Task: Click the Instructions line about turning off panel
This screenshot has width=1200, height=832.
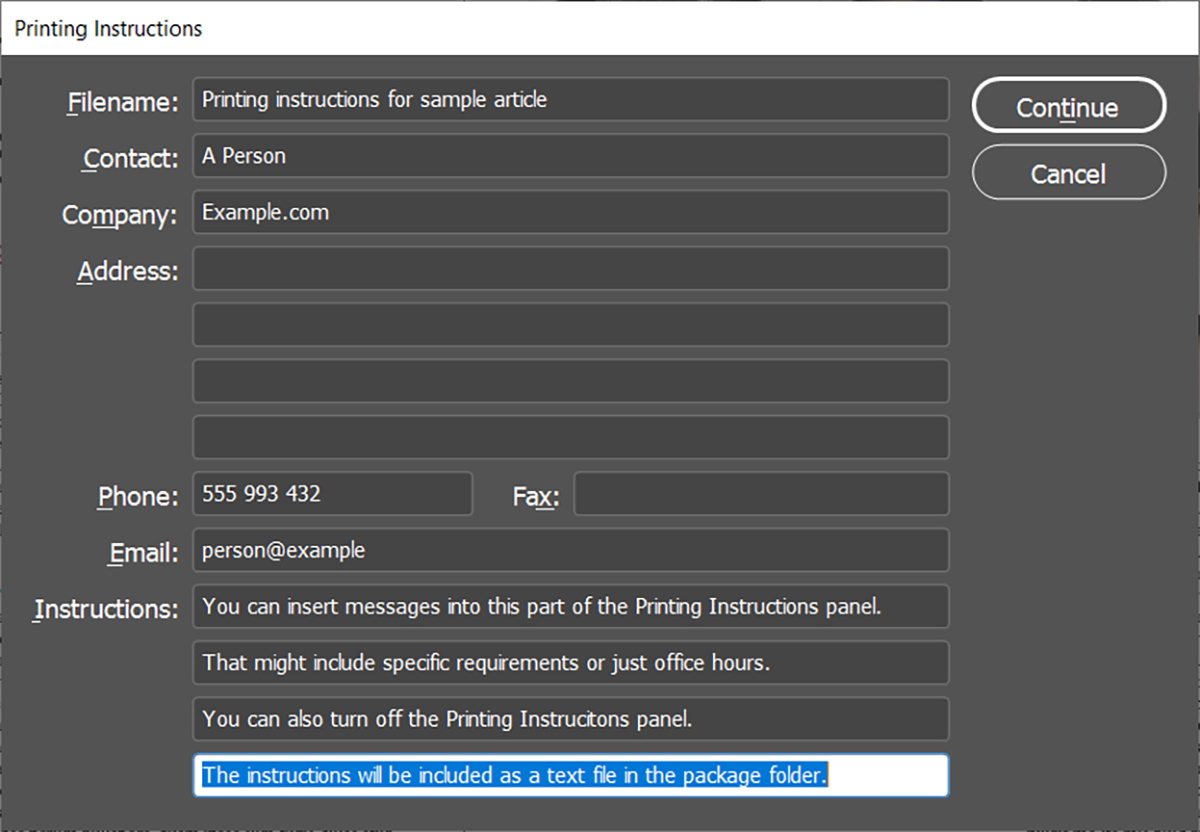Action: coord(571,719)
